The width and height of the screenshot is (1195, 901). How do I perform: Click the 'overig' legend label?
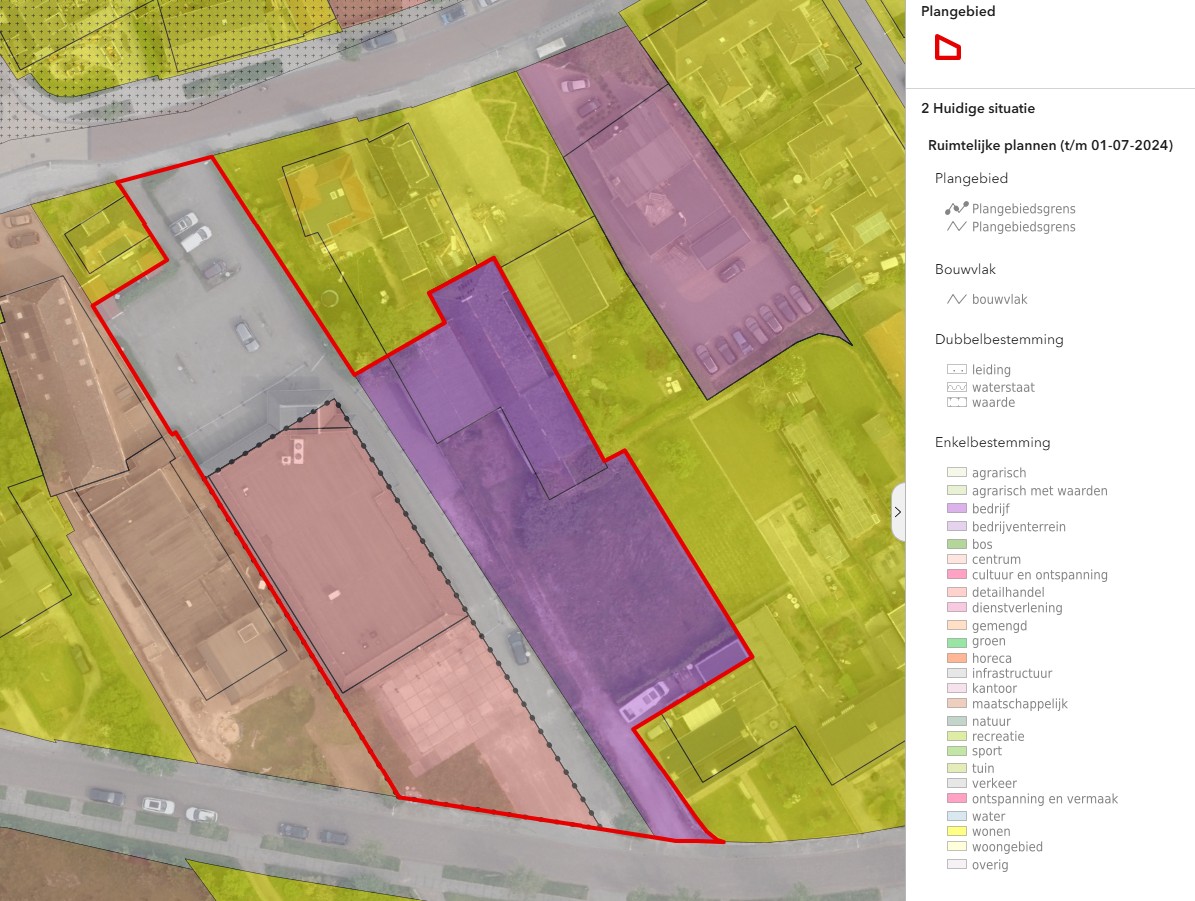(x=990, y=864)
